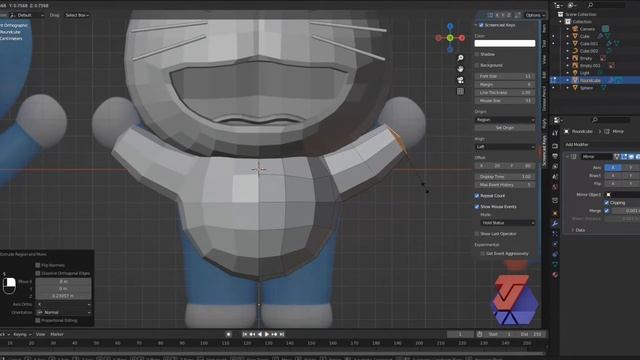
Task: Toggle the Screencast Keys checkbox
Action: [x=481, y=25]
